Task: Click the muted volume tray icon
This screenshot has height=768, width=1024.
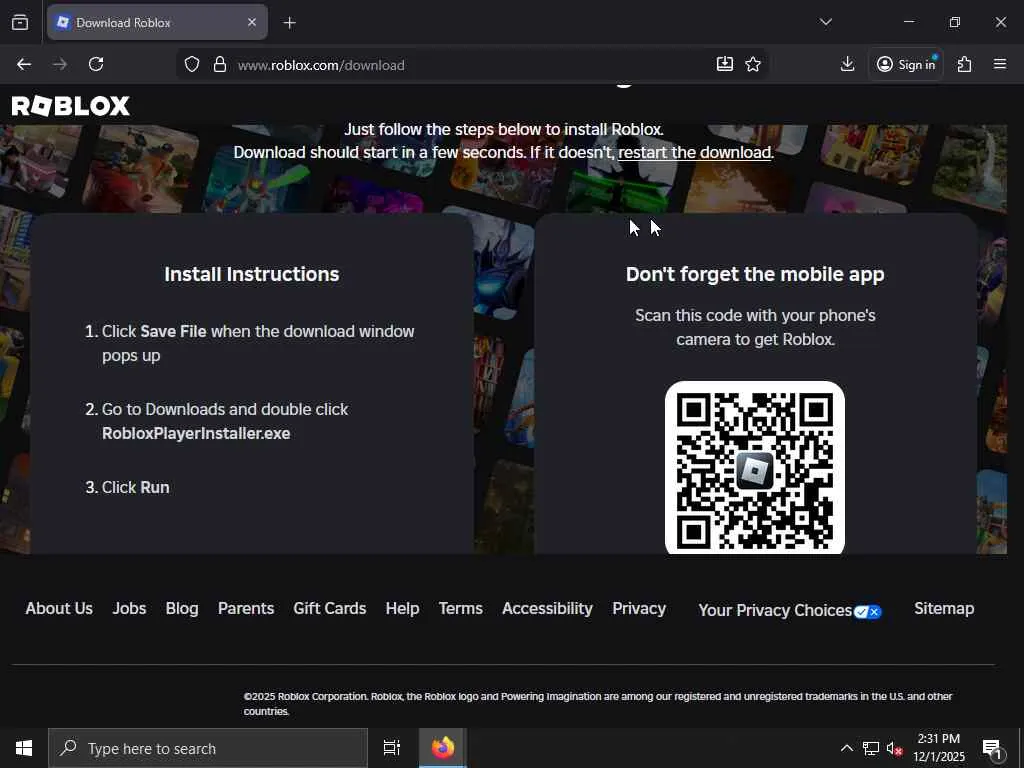Action: pyautogui.click(x=894, y=748)
